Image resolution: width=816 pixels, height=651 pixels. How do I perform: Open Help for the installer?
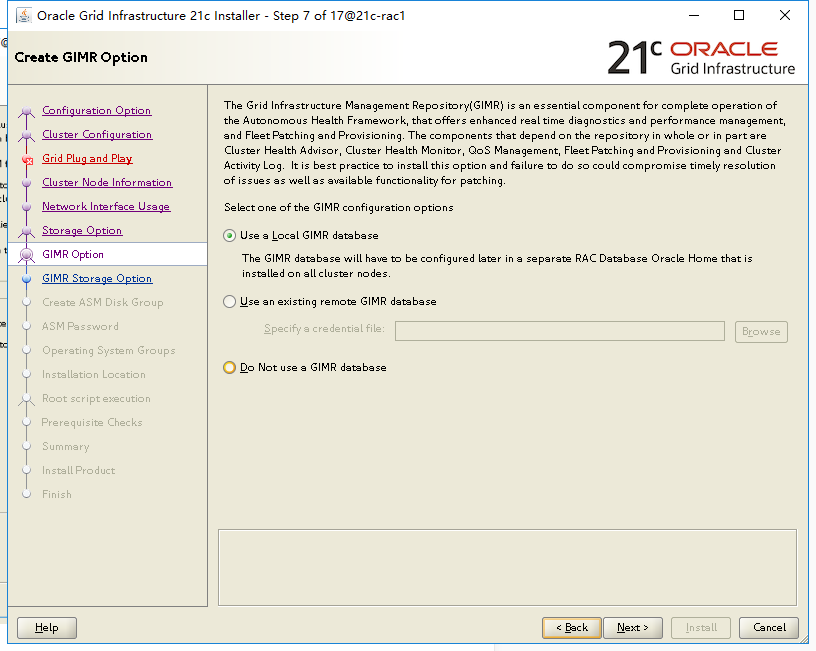coord(47,628)
